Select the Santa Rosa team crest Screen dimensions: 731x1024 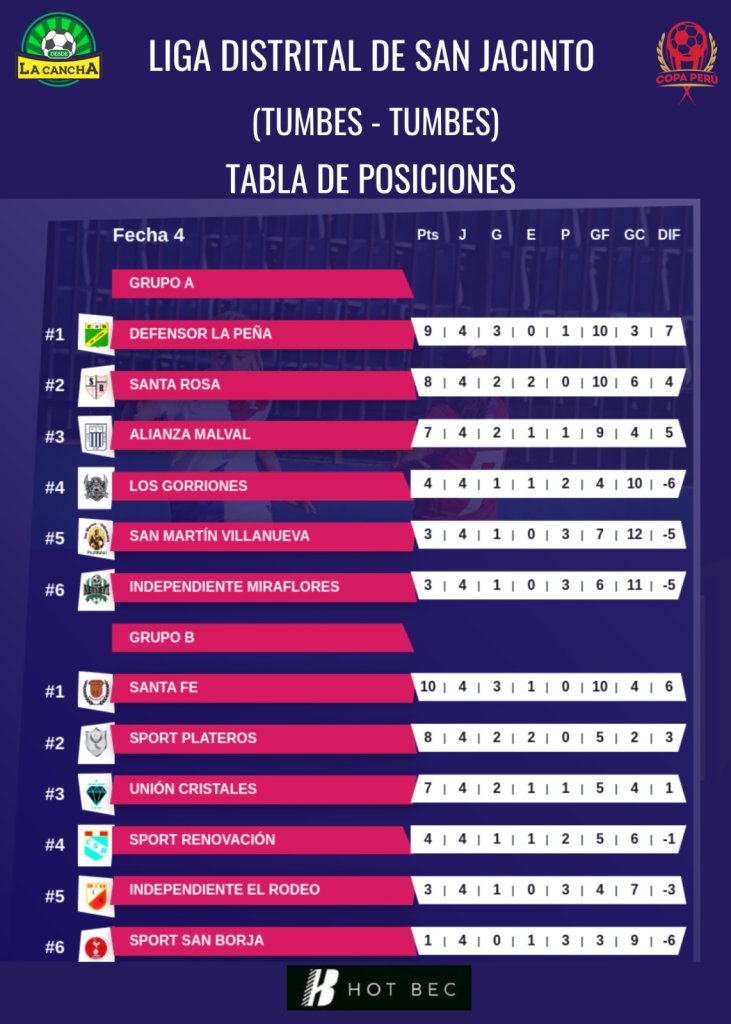pos(96,385)
